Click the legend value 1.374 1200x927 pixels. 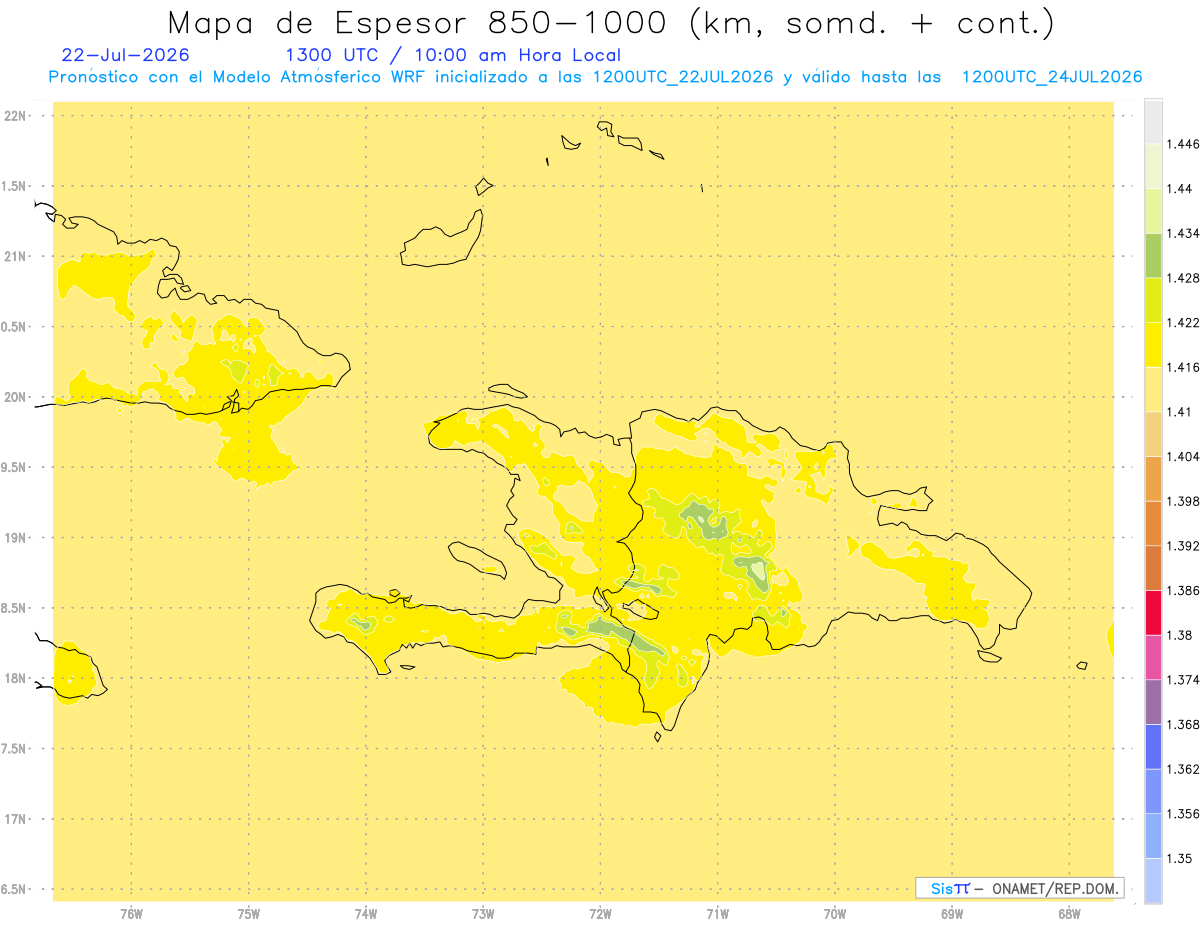click(1185, 680)
